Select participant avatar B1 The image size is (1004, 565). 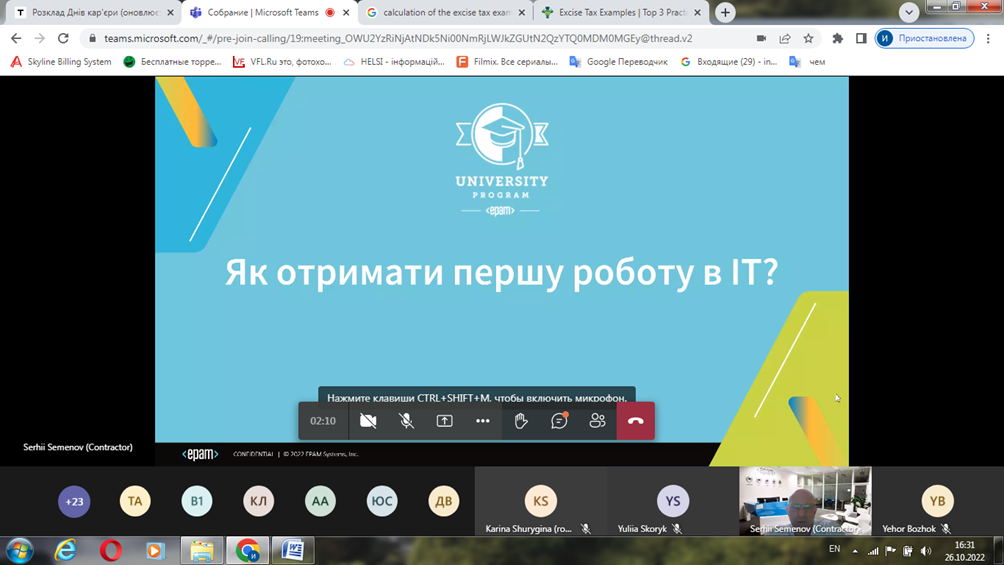click(197, 501)
